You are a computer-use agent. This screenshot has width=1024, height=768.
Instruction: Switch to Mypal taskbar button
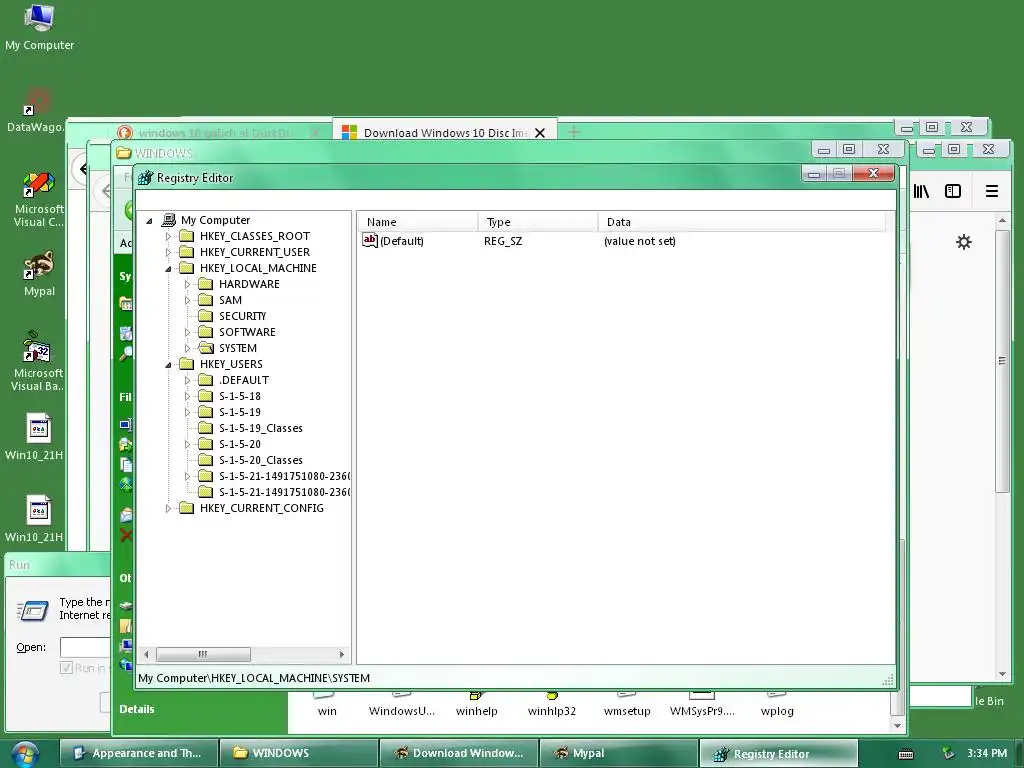(618, 753)
